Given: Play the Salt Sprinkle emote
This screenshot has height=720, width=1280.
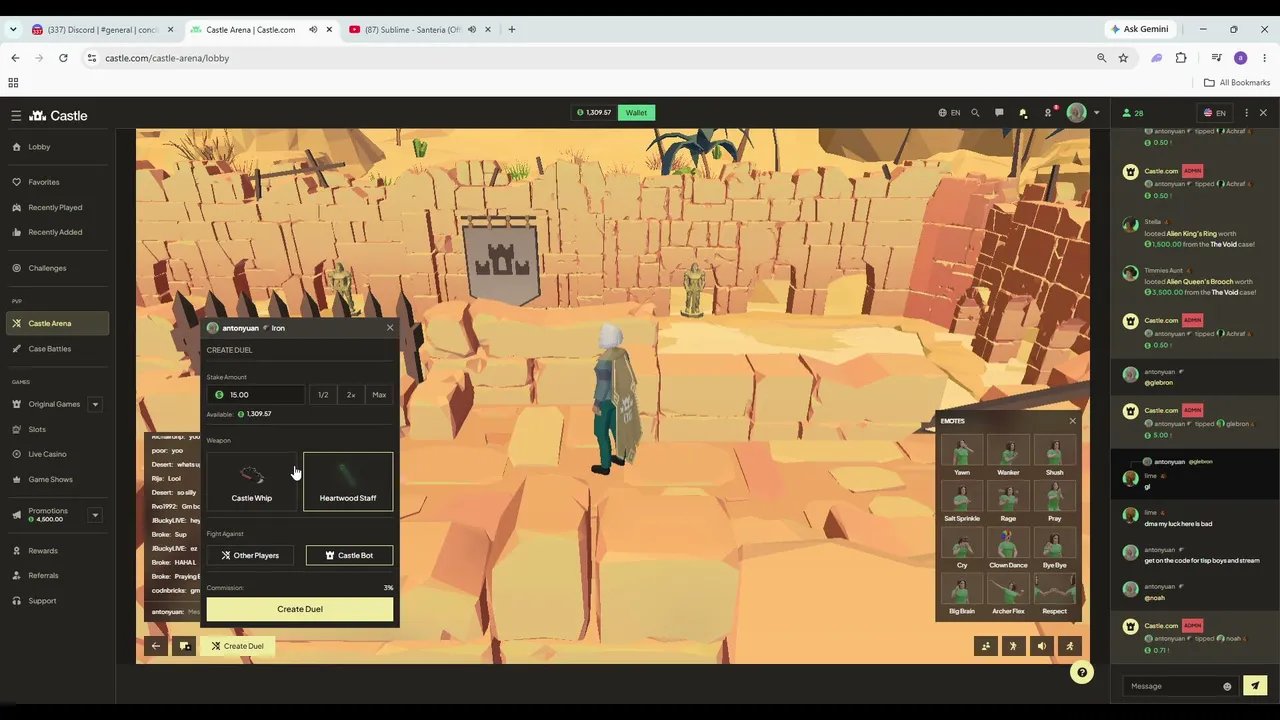Looking at the screenshot, I should click(962, 502).
